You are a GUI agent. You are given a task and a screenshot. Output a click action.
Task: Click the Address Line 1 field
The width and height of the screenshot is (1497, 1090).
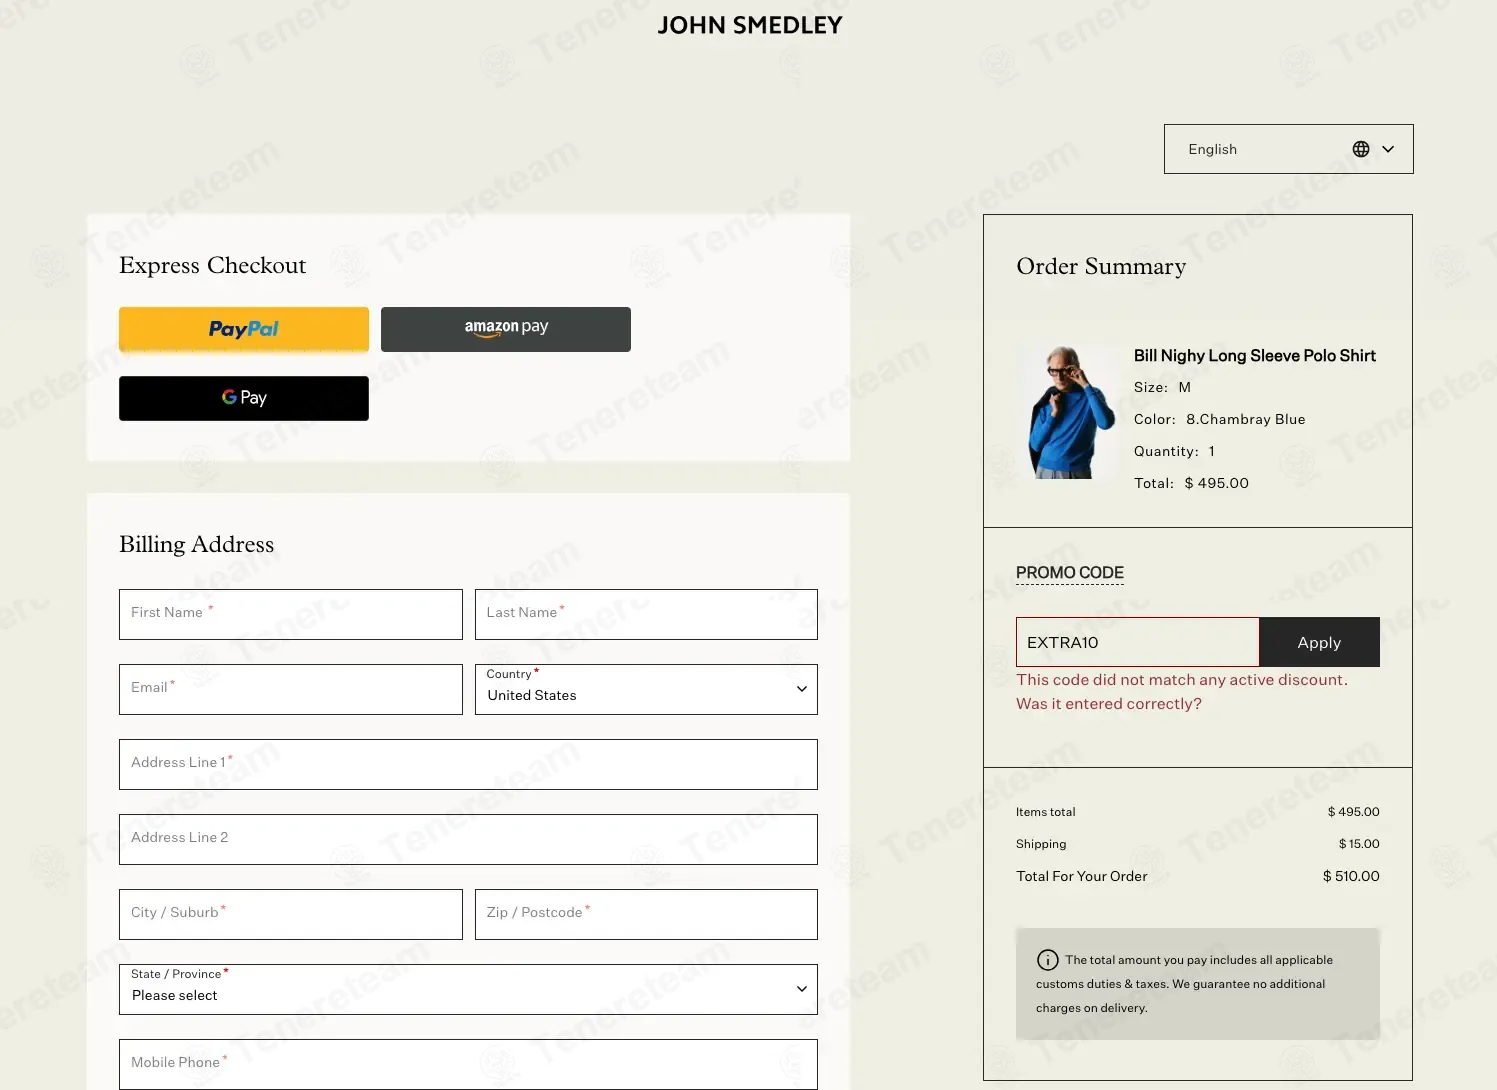pos(468,764)
